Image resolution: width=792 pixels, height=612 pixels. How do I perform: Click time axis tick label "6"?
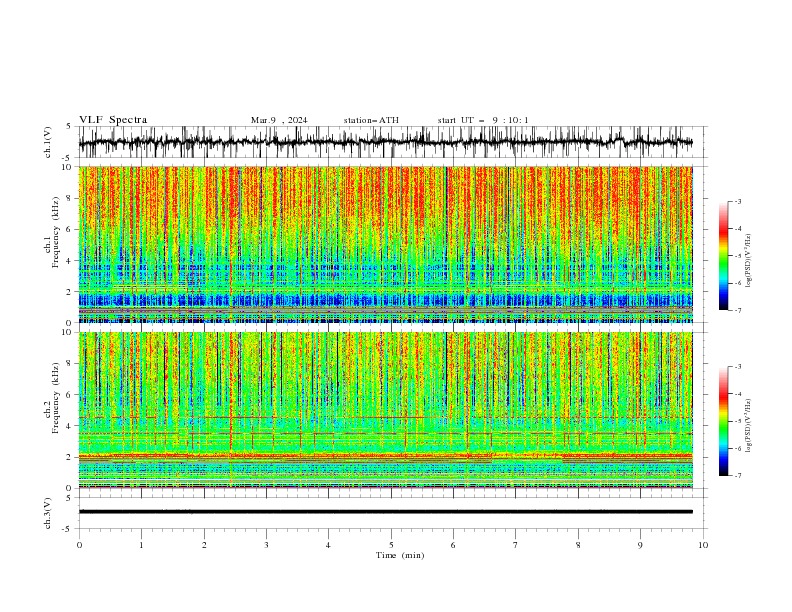coord(453,545)
